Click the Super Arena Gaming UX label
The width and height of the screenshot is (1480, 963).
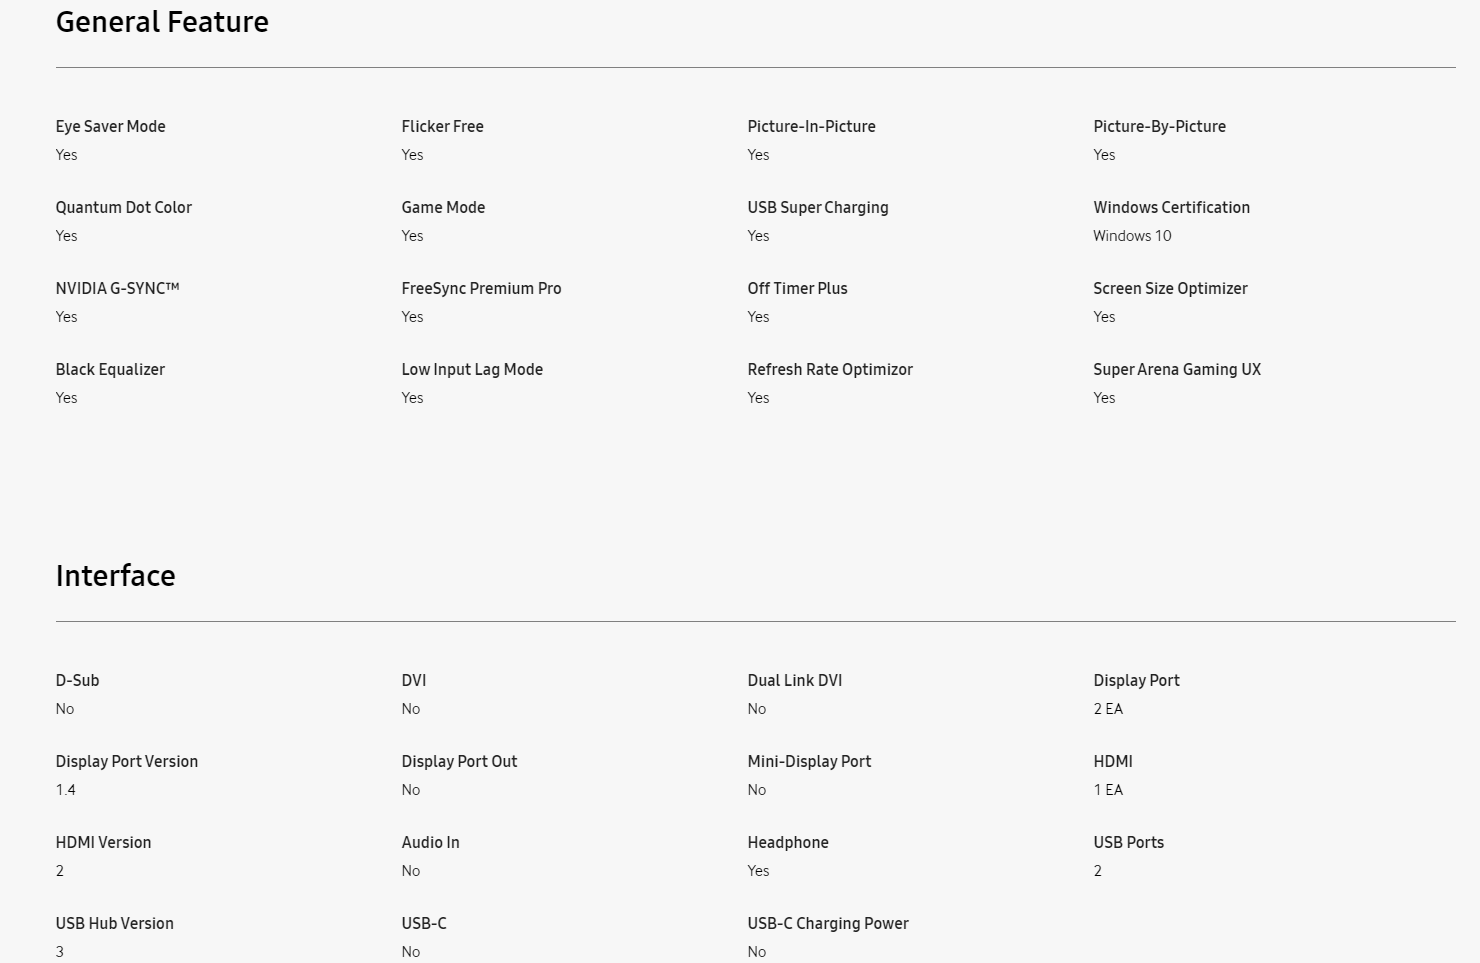click(1178, 369)
